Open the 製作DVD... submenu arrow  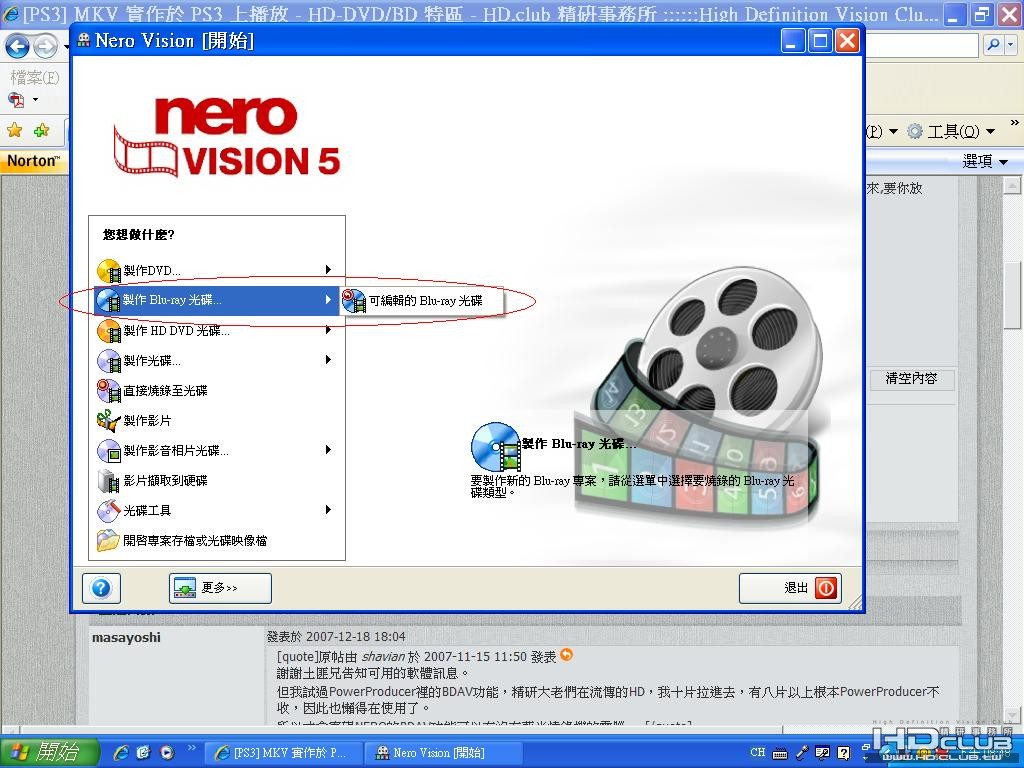(x=328, y=270)
